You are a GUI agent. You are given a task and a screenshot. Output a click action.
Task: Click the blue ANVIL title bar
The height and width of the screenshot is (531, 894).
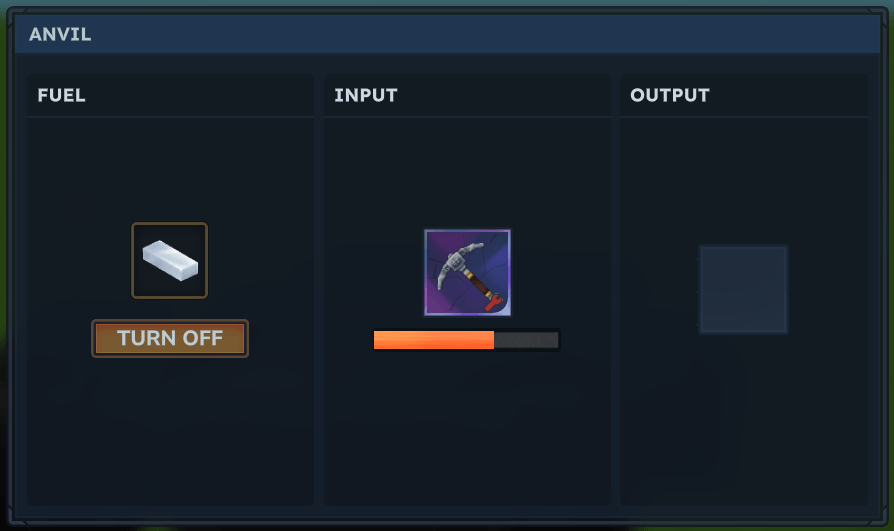click(448, 34)
